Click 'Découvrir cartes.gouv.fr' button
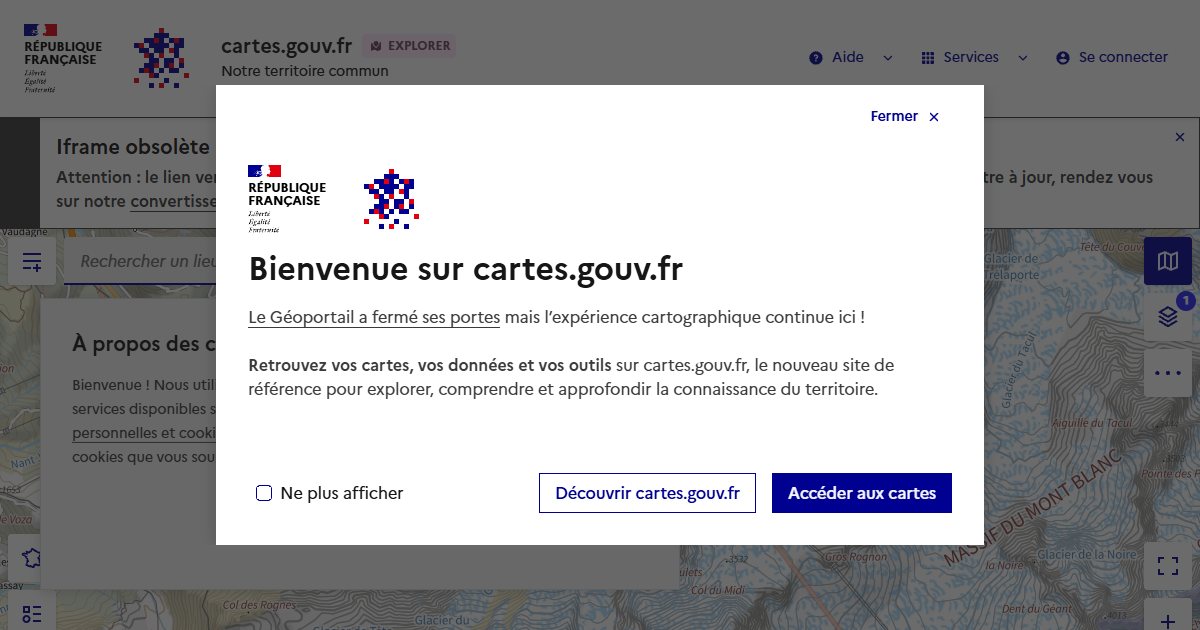1200x630 pixels. pos(647,493)
